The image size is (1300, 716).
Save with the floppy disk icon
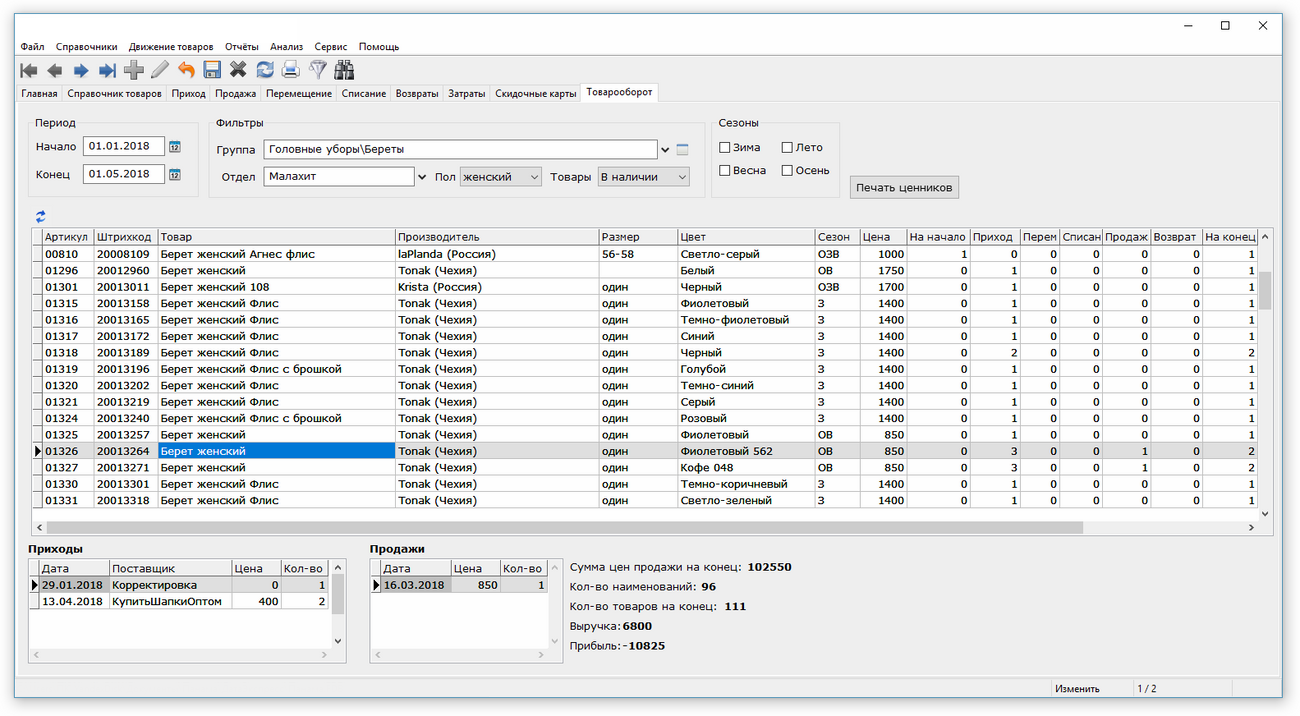coord(212,70)
